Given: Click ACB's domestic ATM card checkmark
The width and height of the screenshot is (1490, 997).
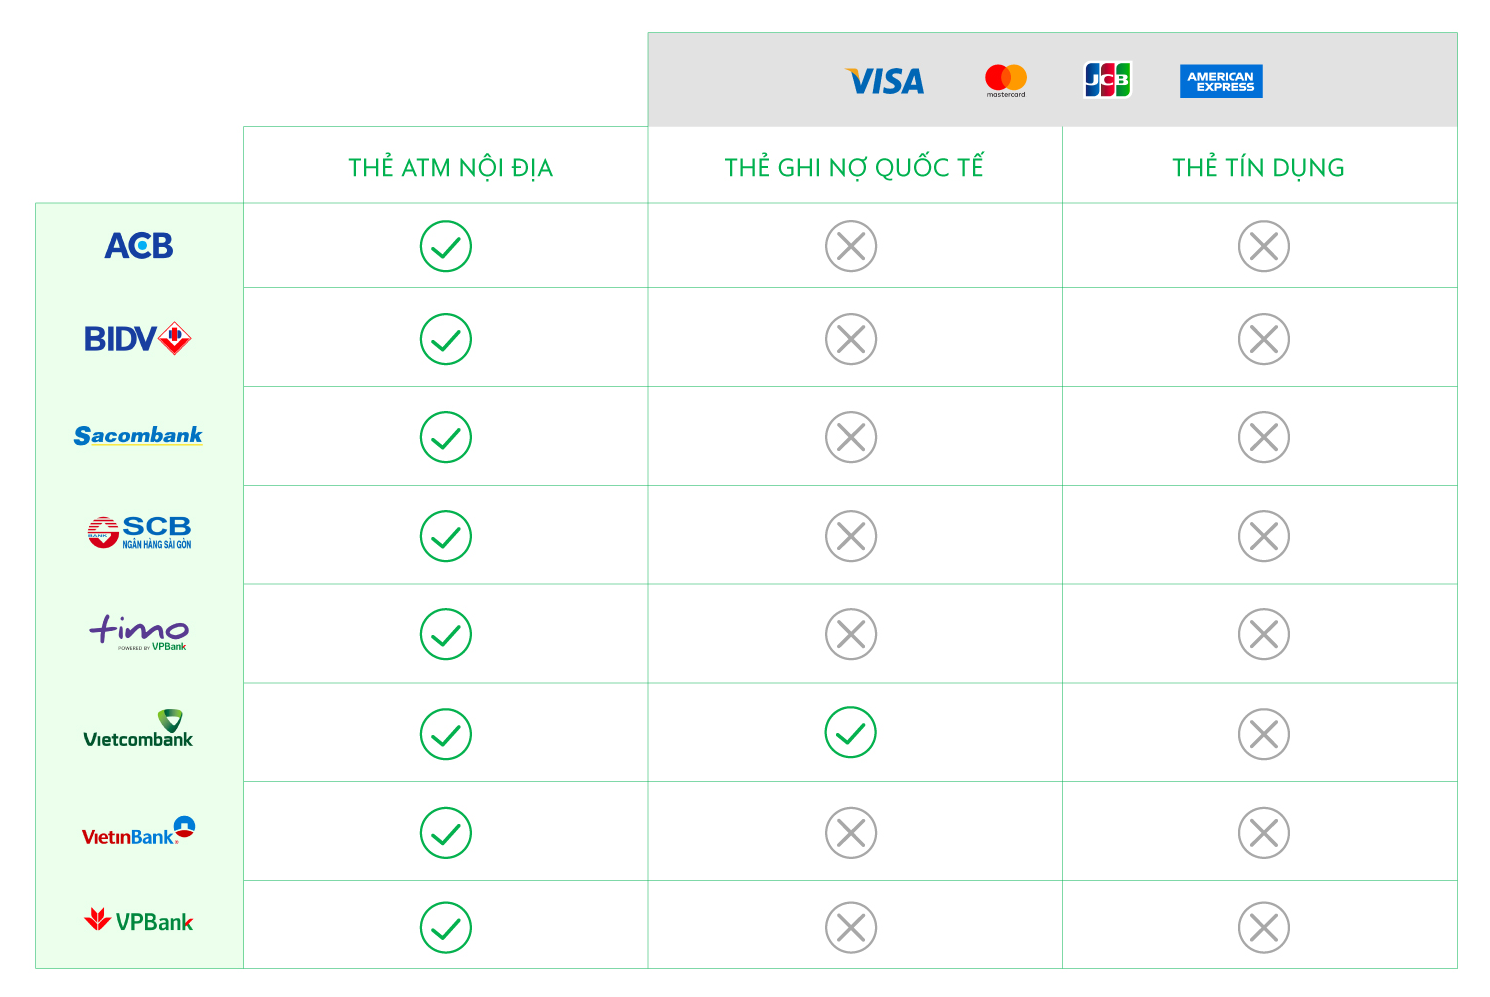Looking at the screenshot, I should click(445, 246).
